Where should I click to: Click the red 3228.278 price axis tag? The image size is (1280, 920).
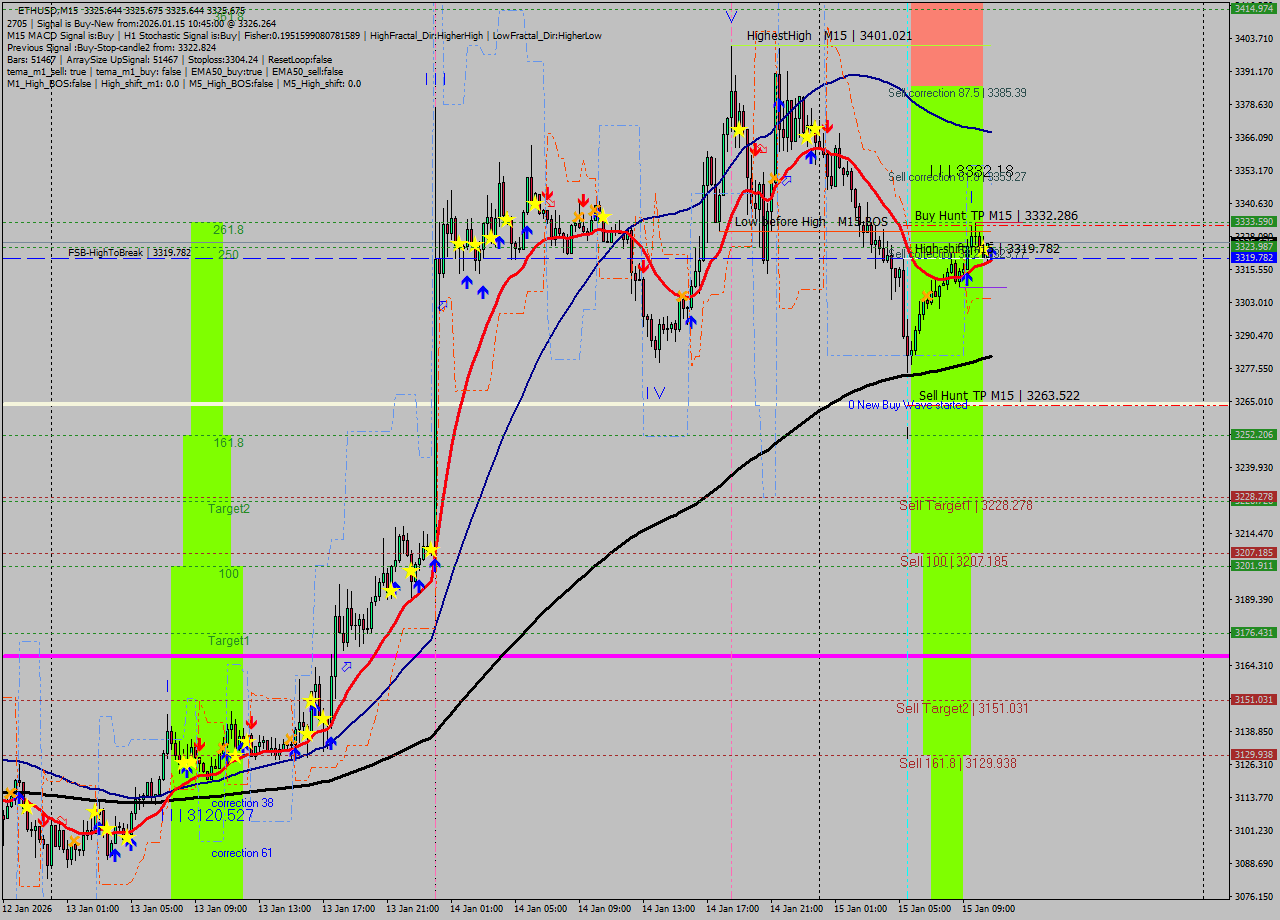pyautogui.click(x=1253, y=497)
